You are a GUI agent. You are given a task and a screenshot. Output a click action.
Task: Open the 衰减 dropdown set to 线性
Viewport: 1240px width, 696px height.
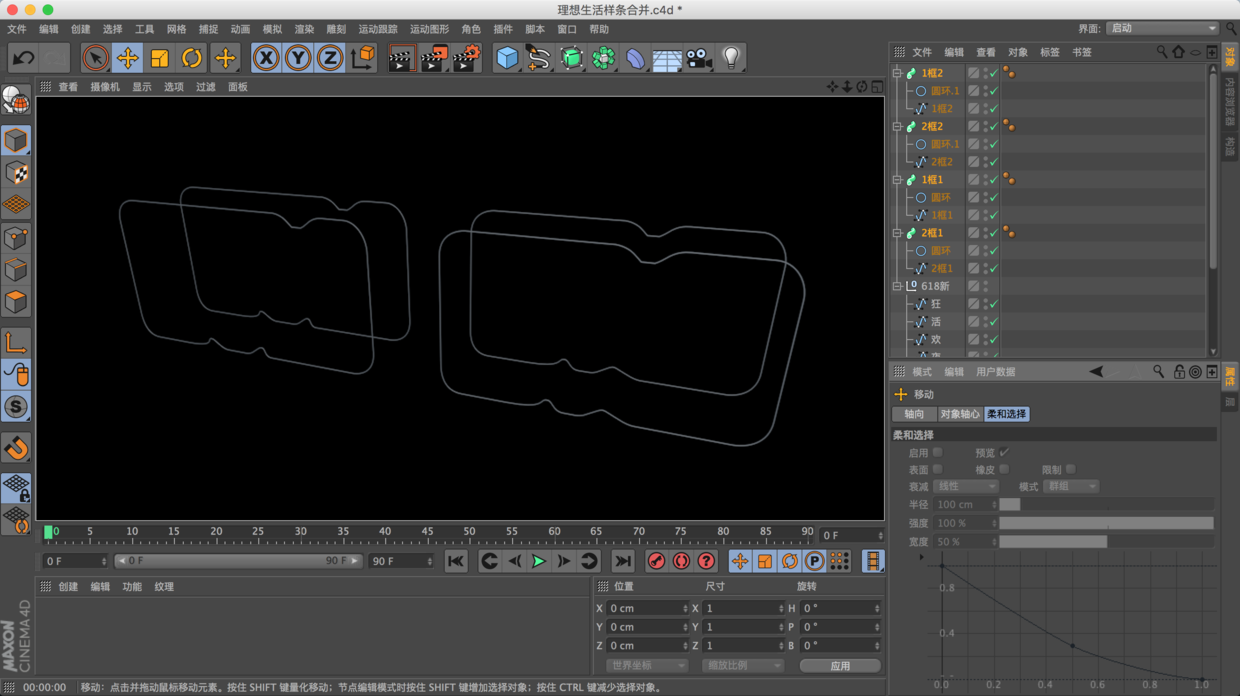tap(965, 486)
